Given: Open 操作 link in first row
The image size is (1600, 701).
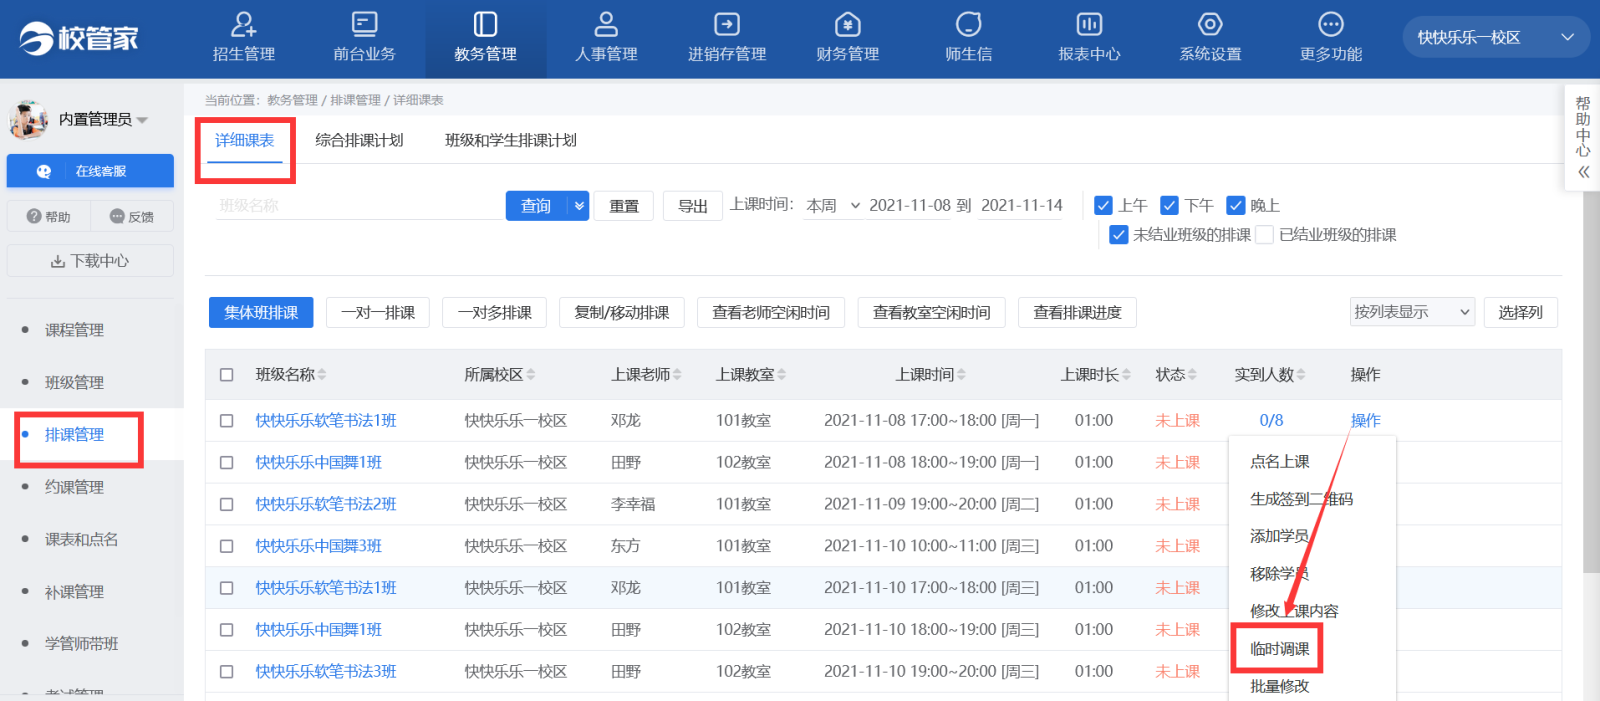Looking at the screenshot, I should 1365,421.
